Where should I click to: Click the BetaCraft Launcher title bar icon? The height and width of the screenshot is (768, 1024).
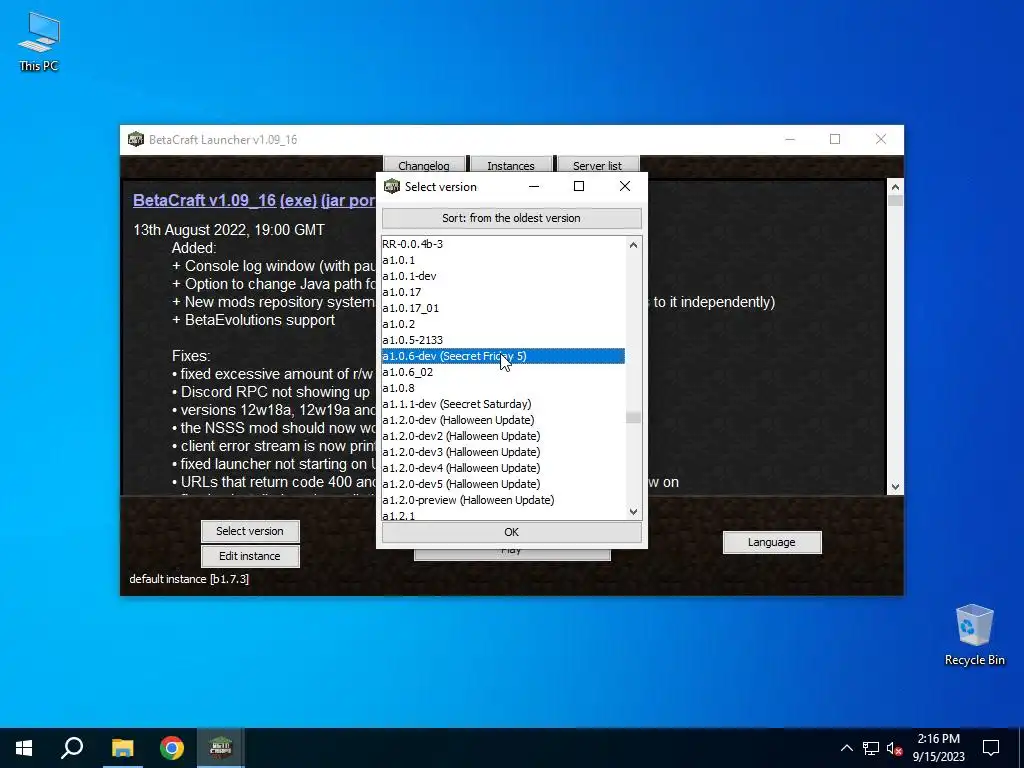point(135,139)
